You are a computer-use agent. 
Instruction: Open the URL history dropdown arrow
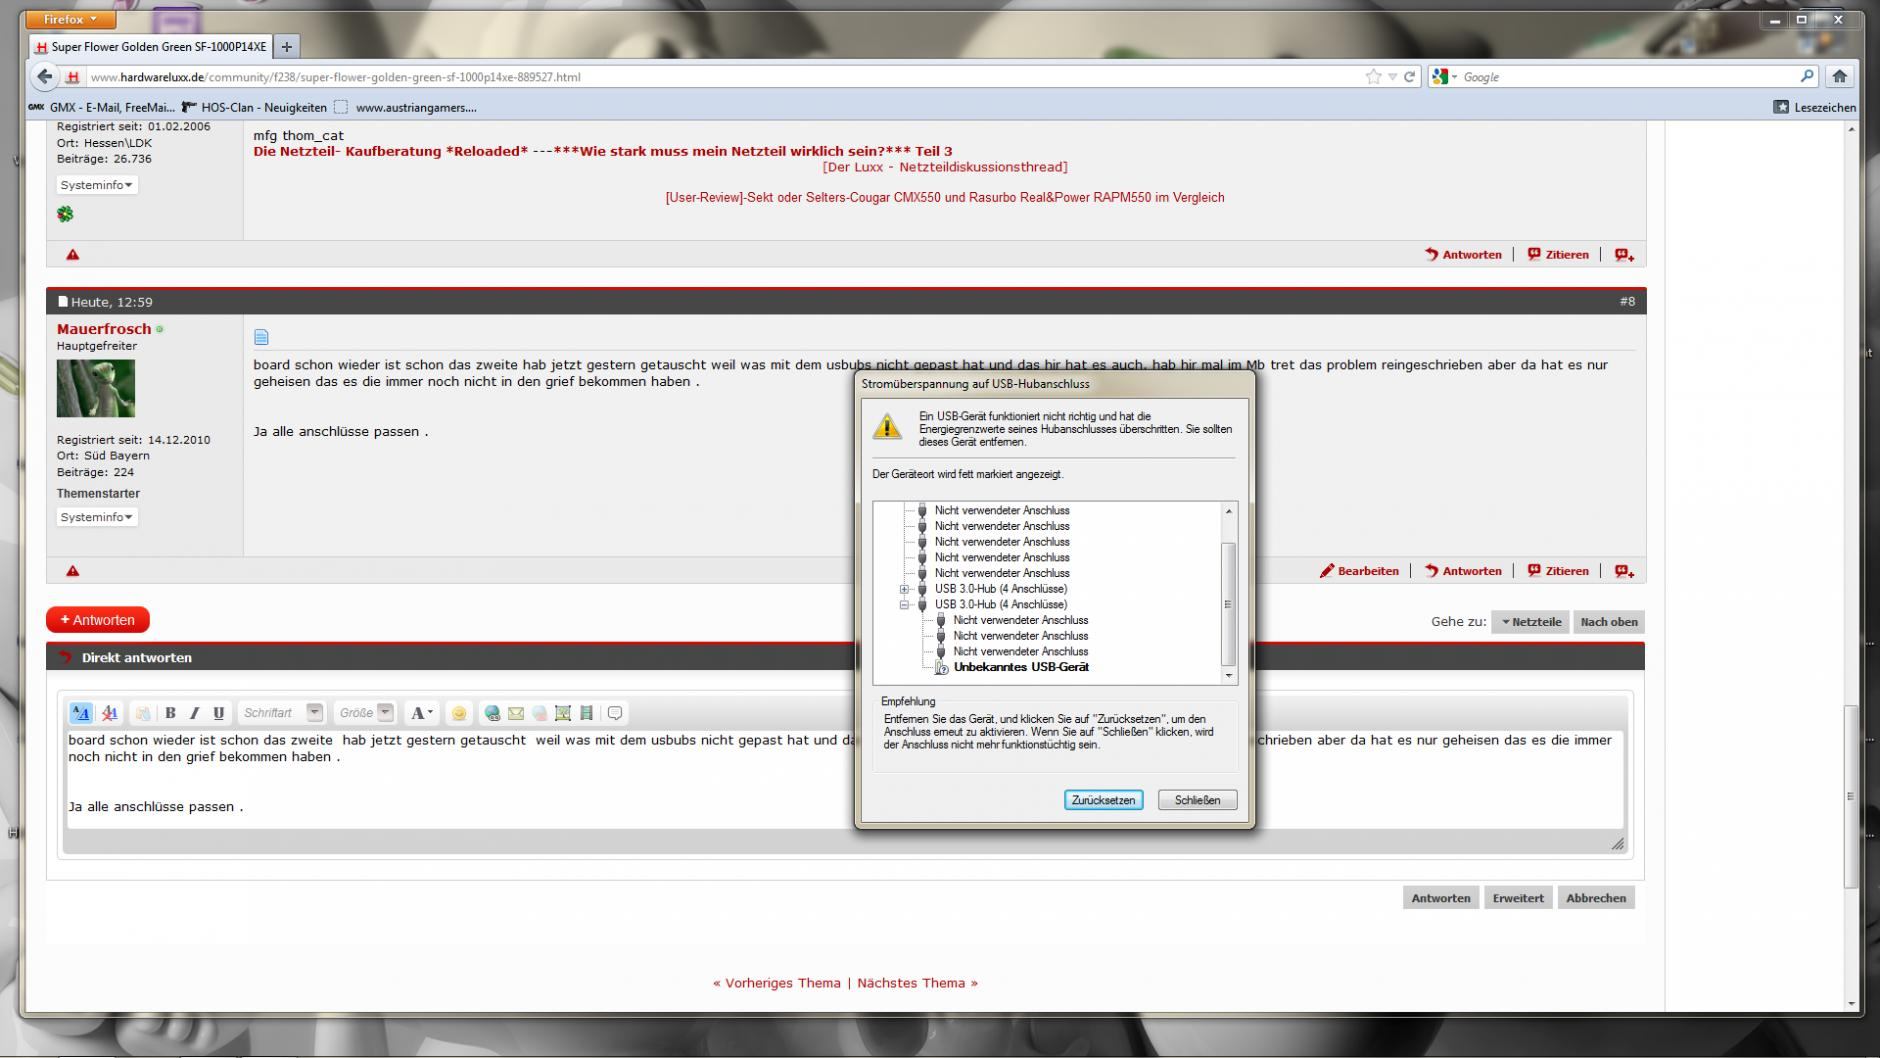point(1392,77)
